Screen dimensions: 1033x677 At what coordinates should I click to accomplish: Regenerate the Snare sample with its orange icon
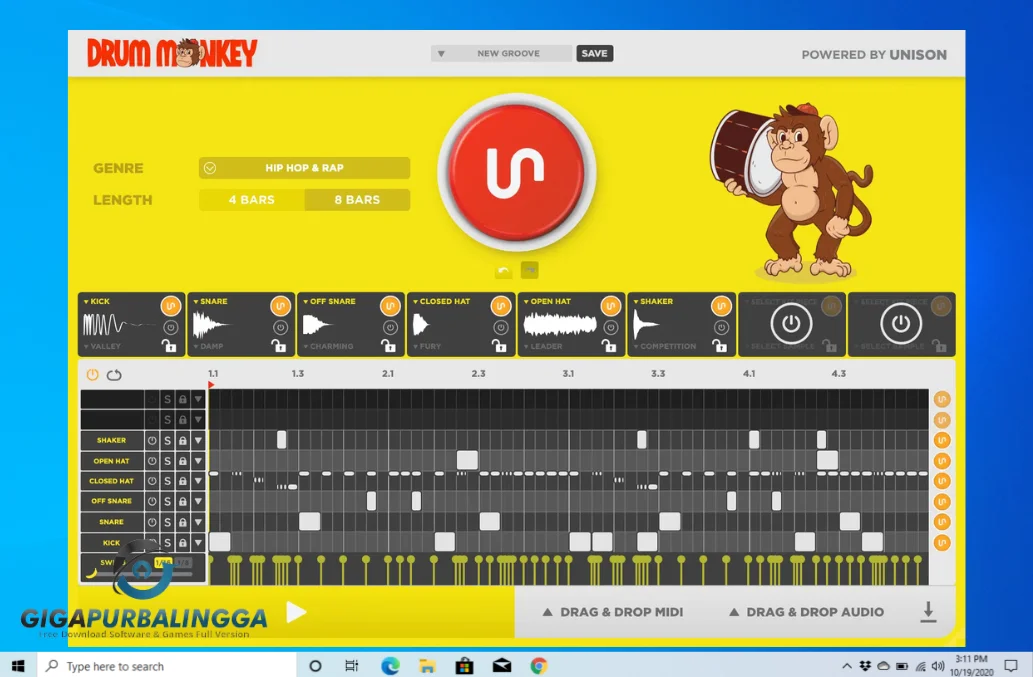[281, 306]
